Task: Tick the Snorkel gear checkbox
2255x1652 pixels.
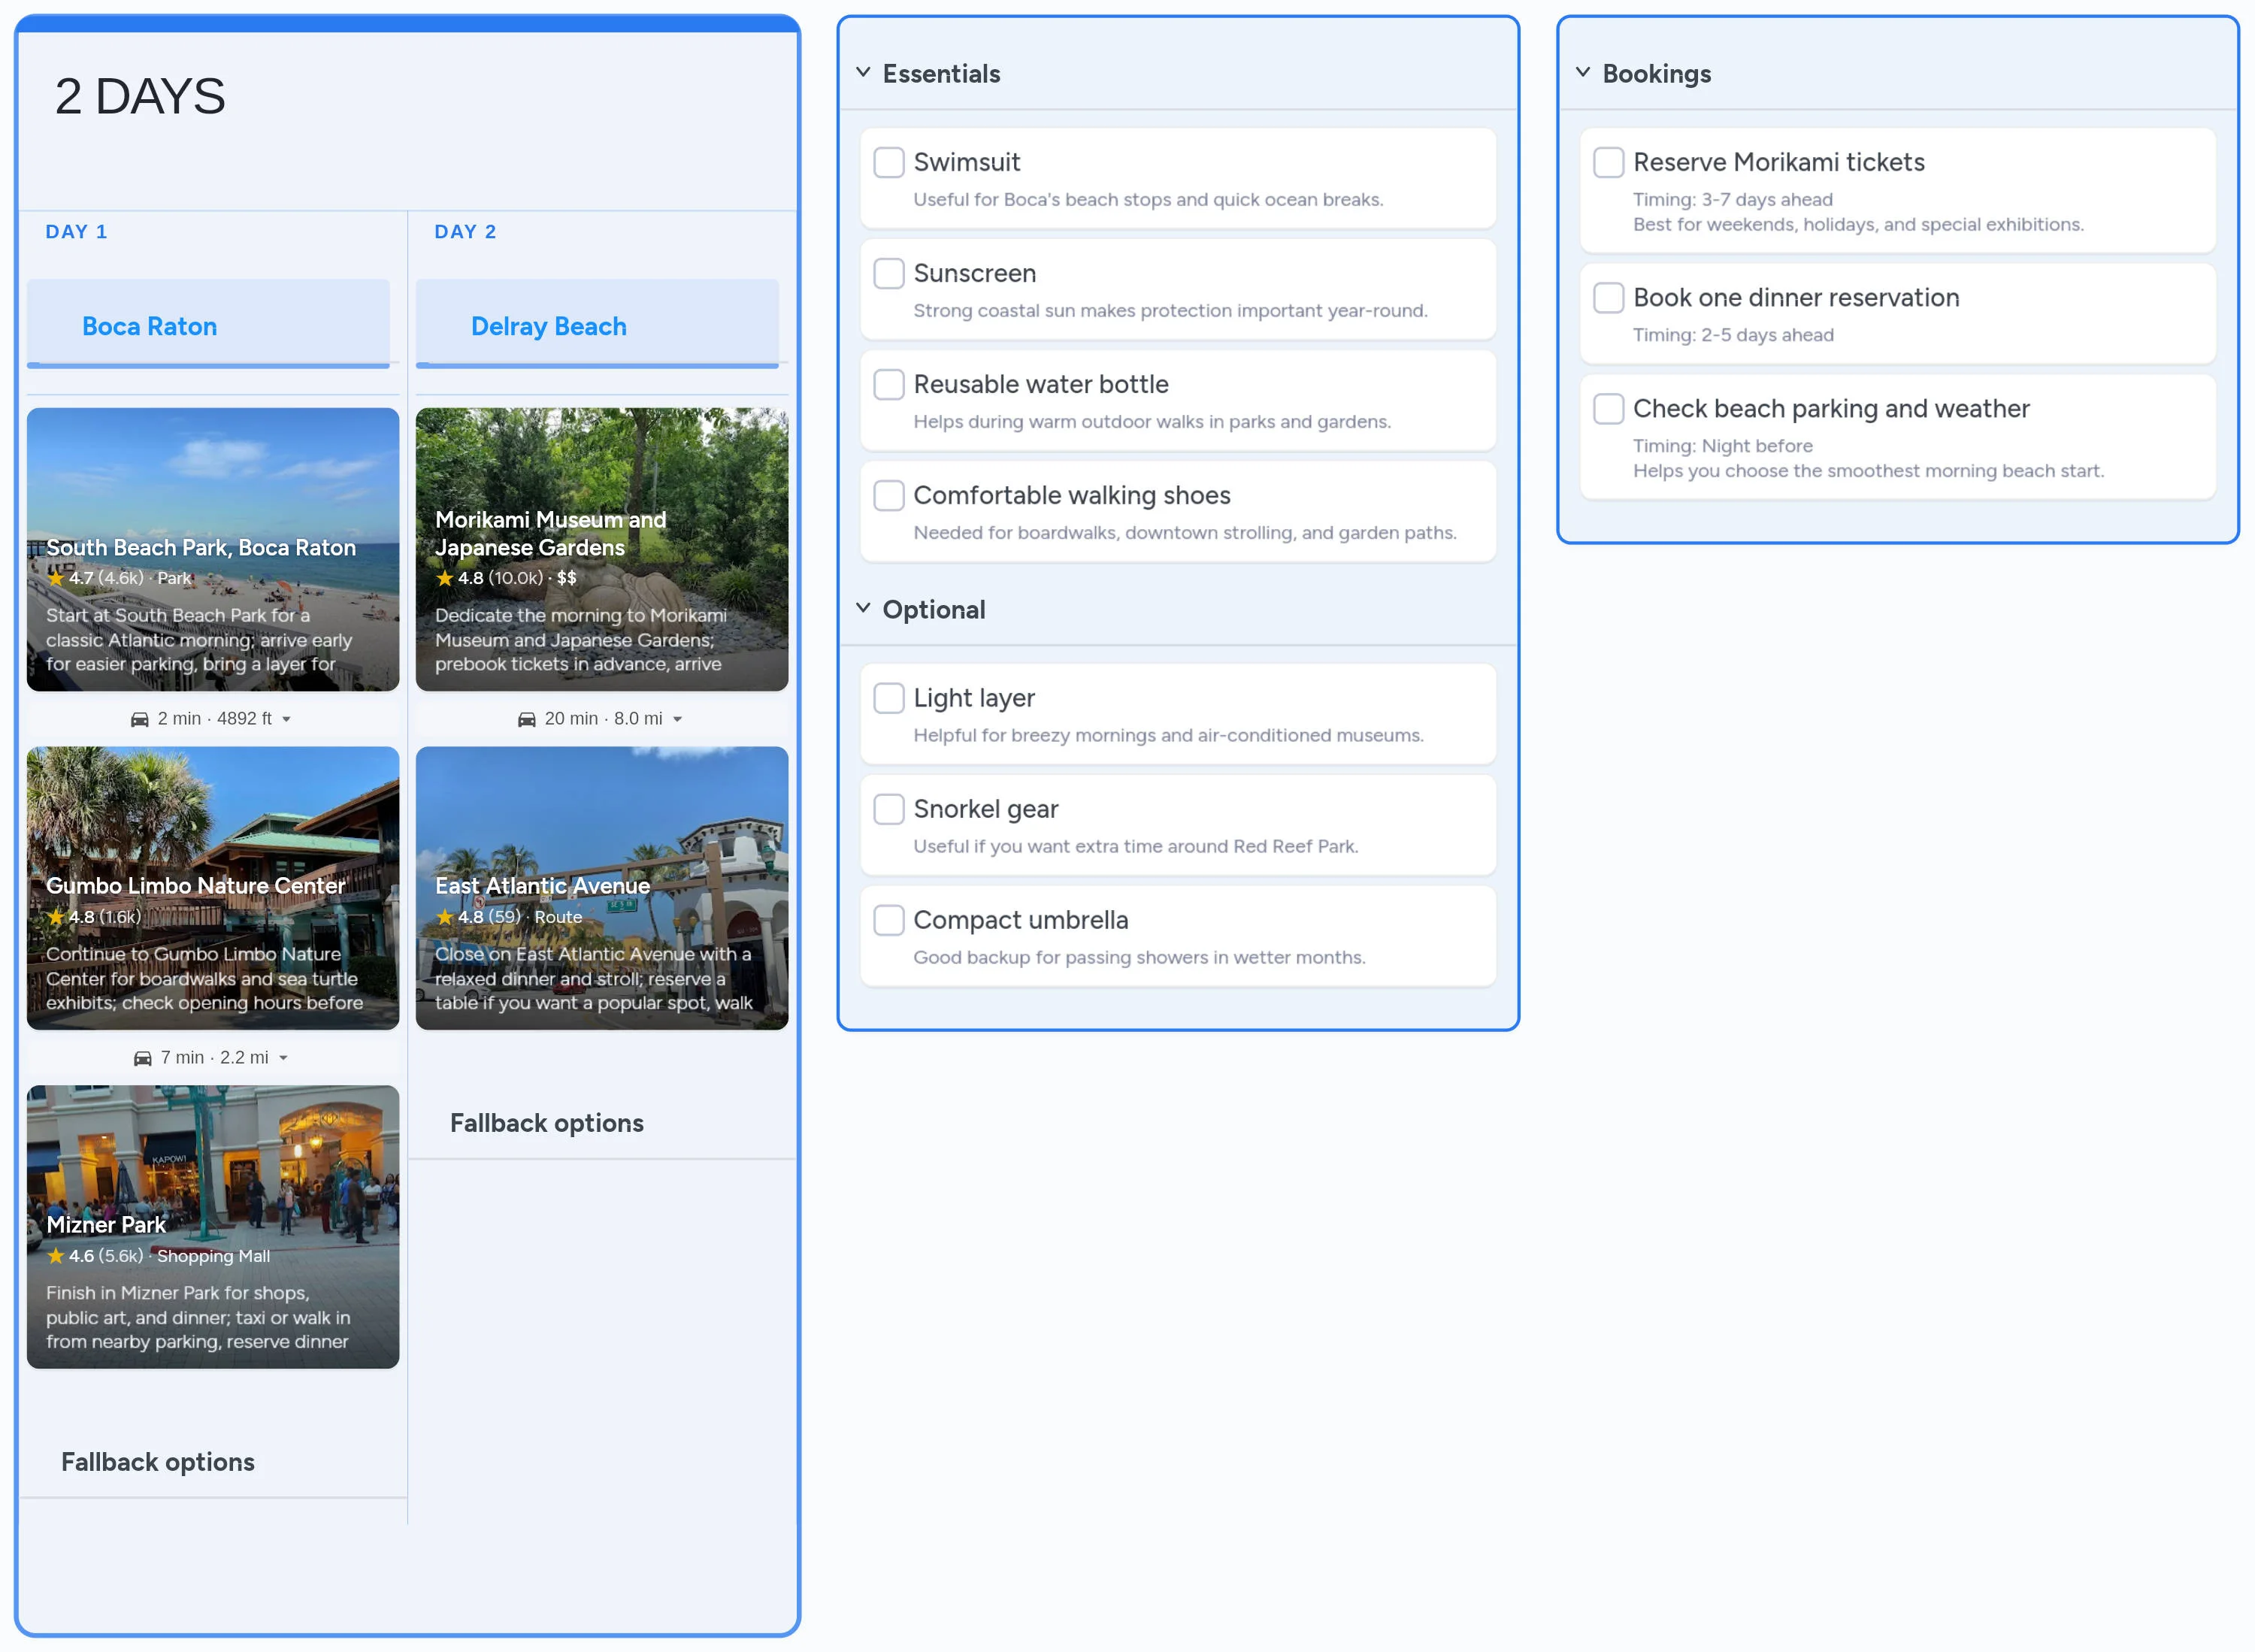Action: 889,809
